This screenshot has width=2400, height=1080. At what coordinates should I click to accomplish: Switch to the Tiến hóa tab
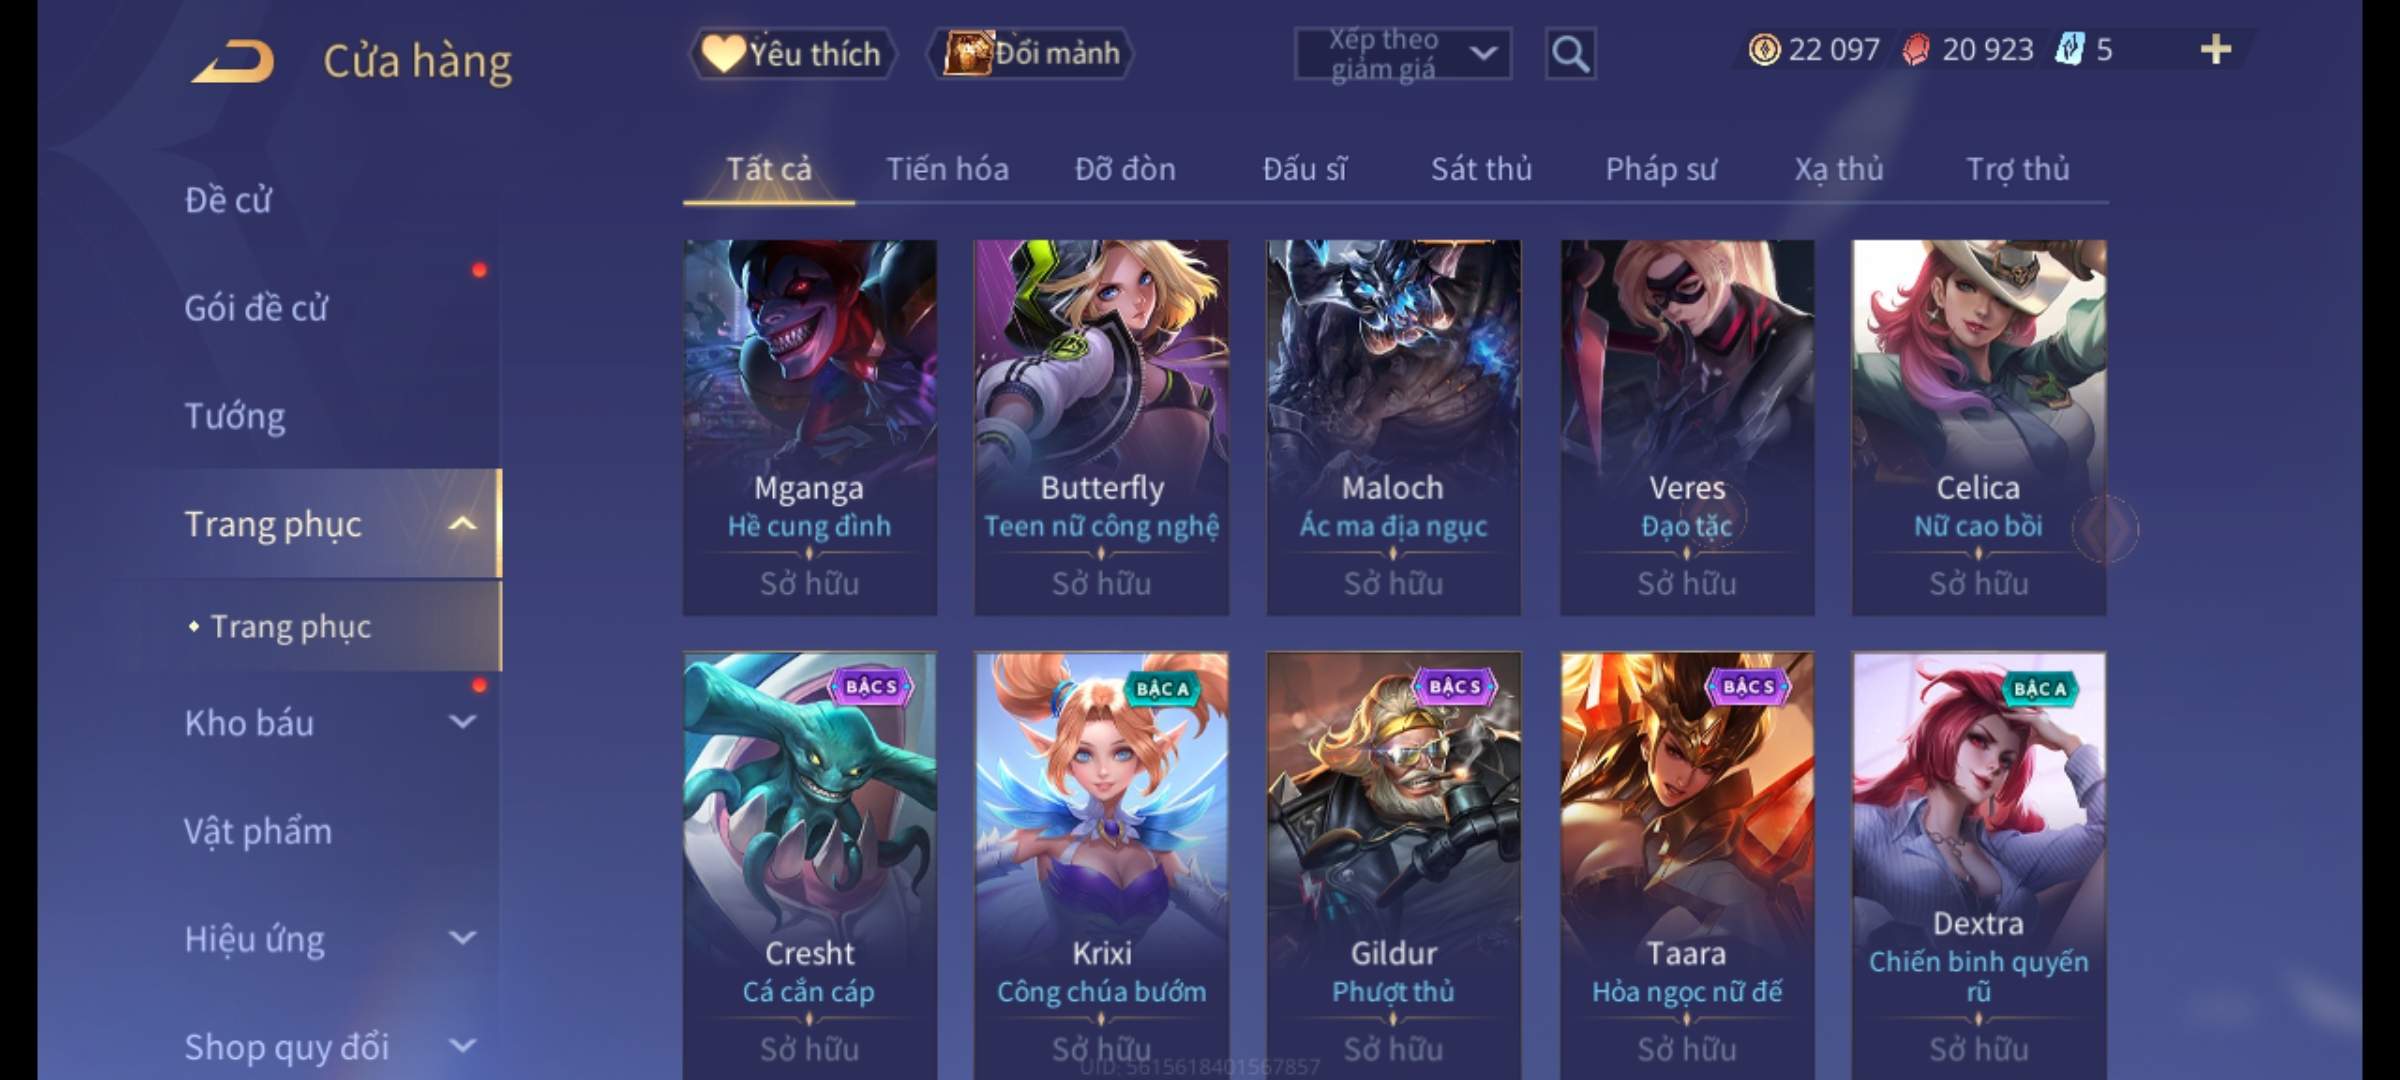click(x=947, y=169)
